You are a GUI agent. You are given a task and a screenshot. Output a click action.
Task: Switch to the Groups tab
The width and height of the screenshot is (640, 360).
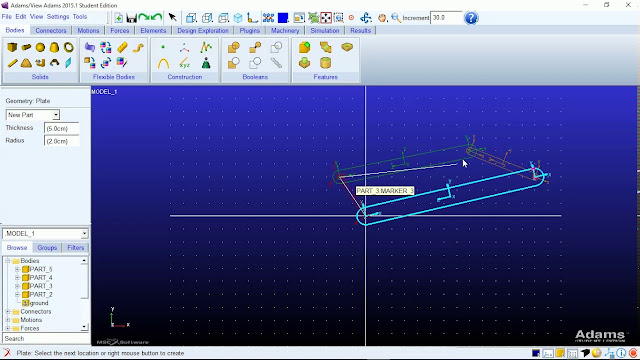pos(47,248)
